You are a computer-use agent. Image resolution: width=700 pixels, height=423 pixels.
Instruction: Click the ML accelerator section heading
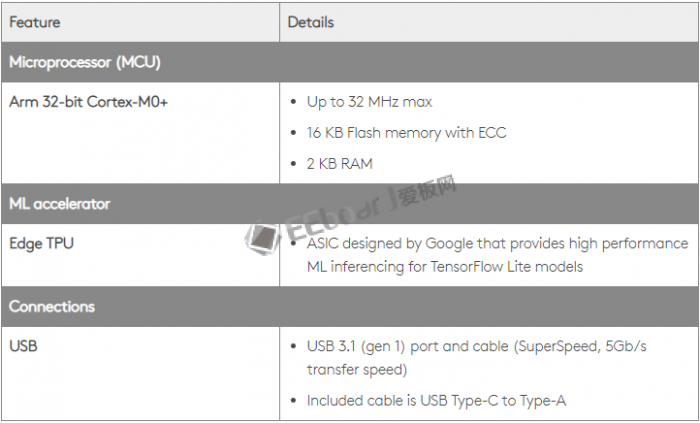click(x=60, y=204)
